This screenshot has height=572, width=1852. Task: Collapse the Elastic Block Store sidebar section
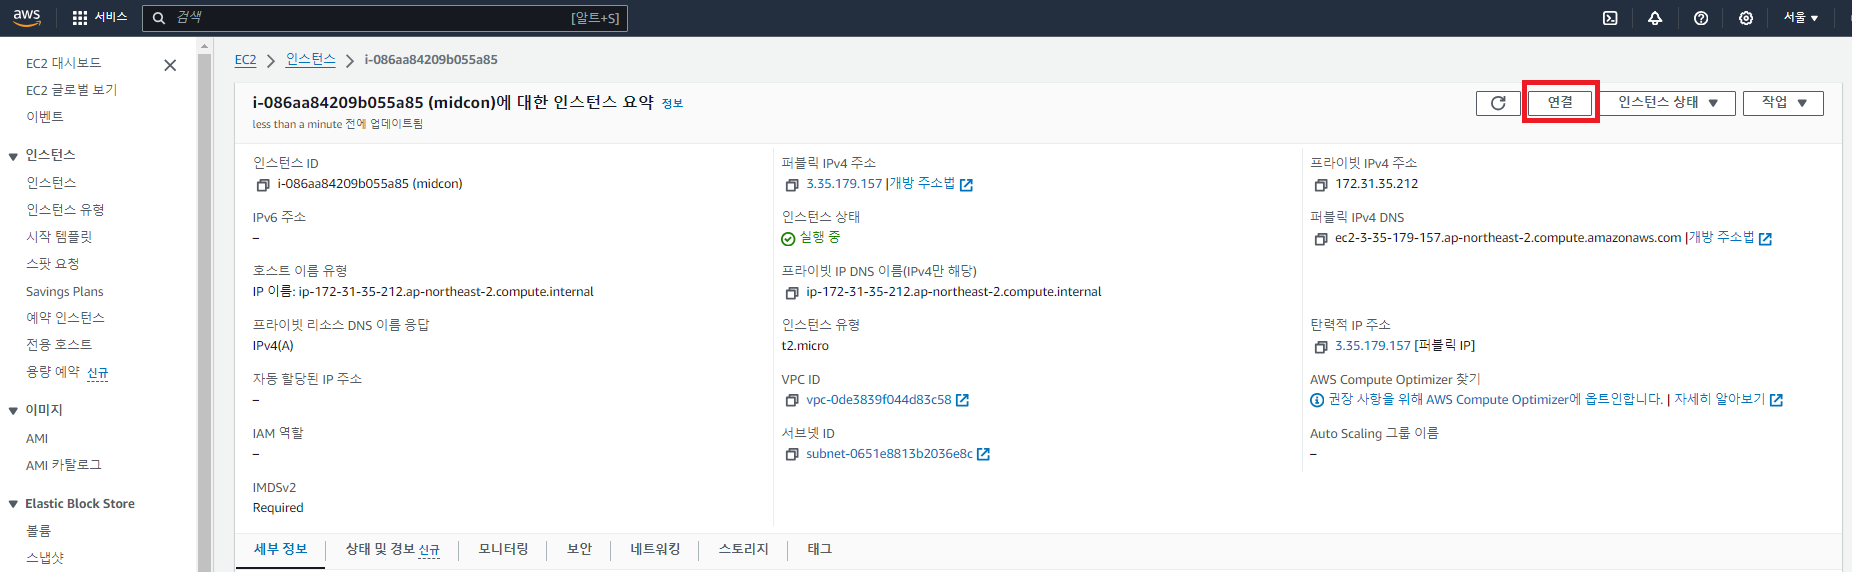point(13,504)
